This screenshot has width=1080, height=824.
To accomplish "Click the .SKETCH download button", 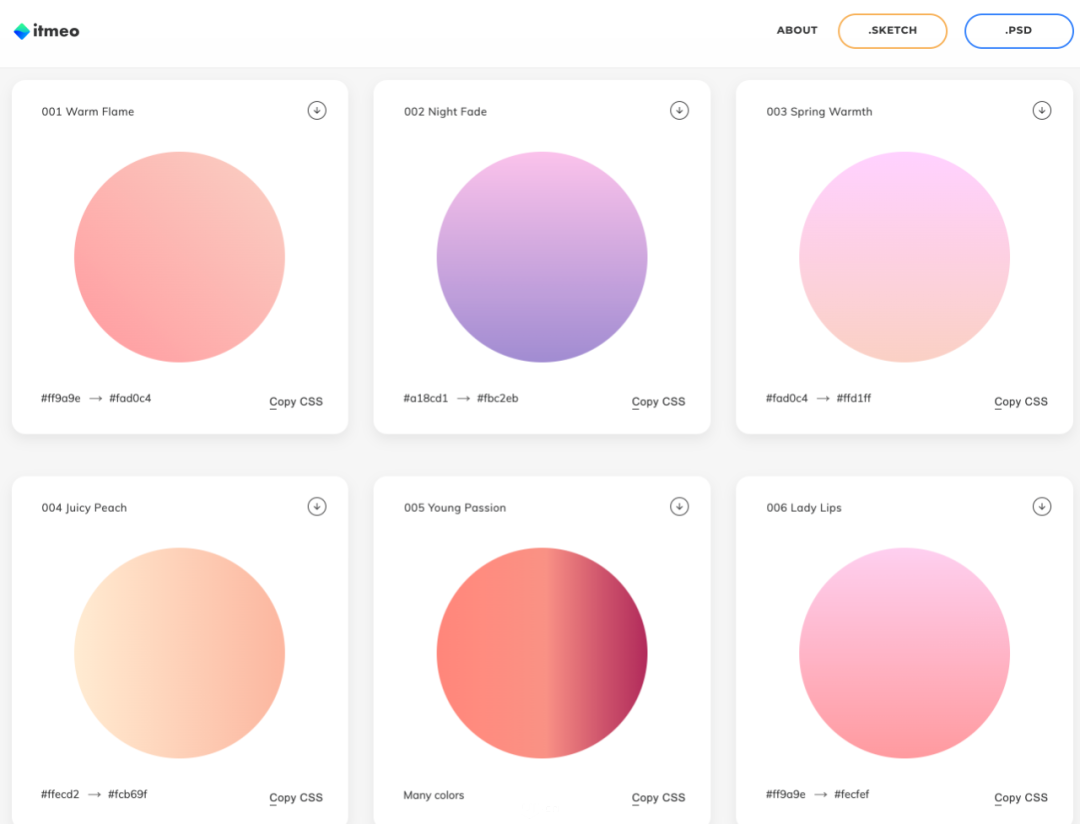I will pos(892,31).
